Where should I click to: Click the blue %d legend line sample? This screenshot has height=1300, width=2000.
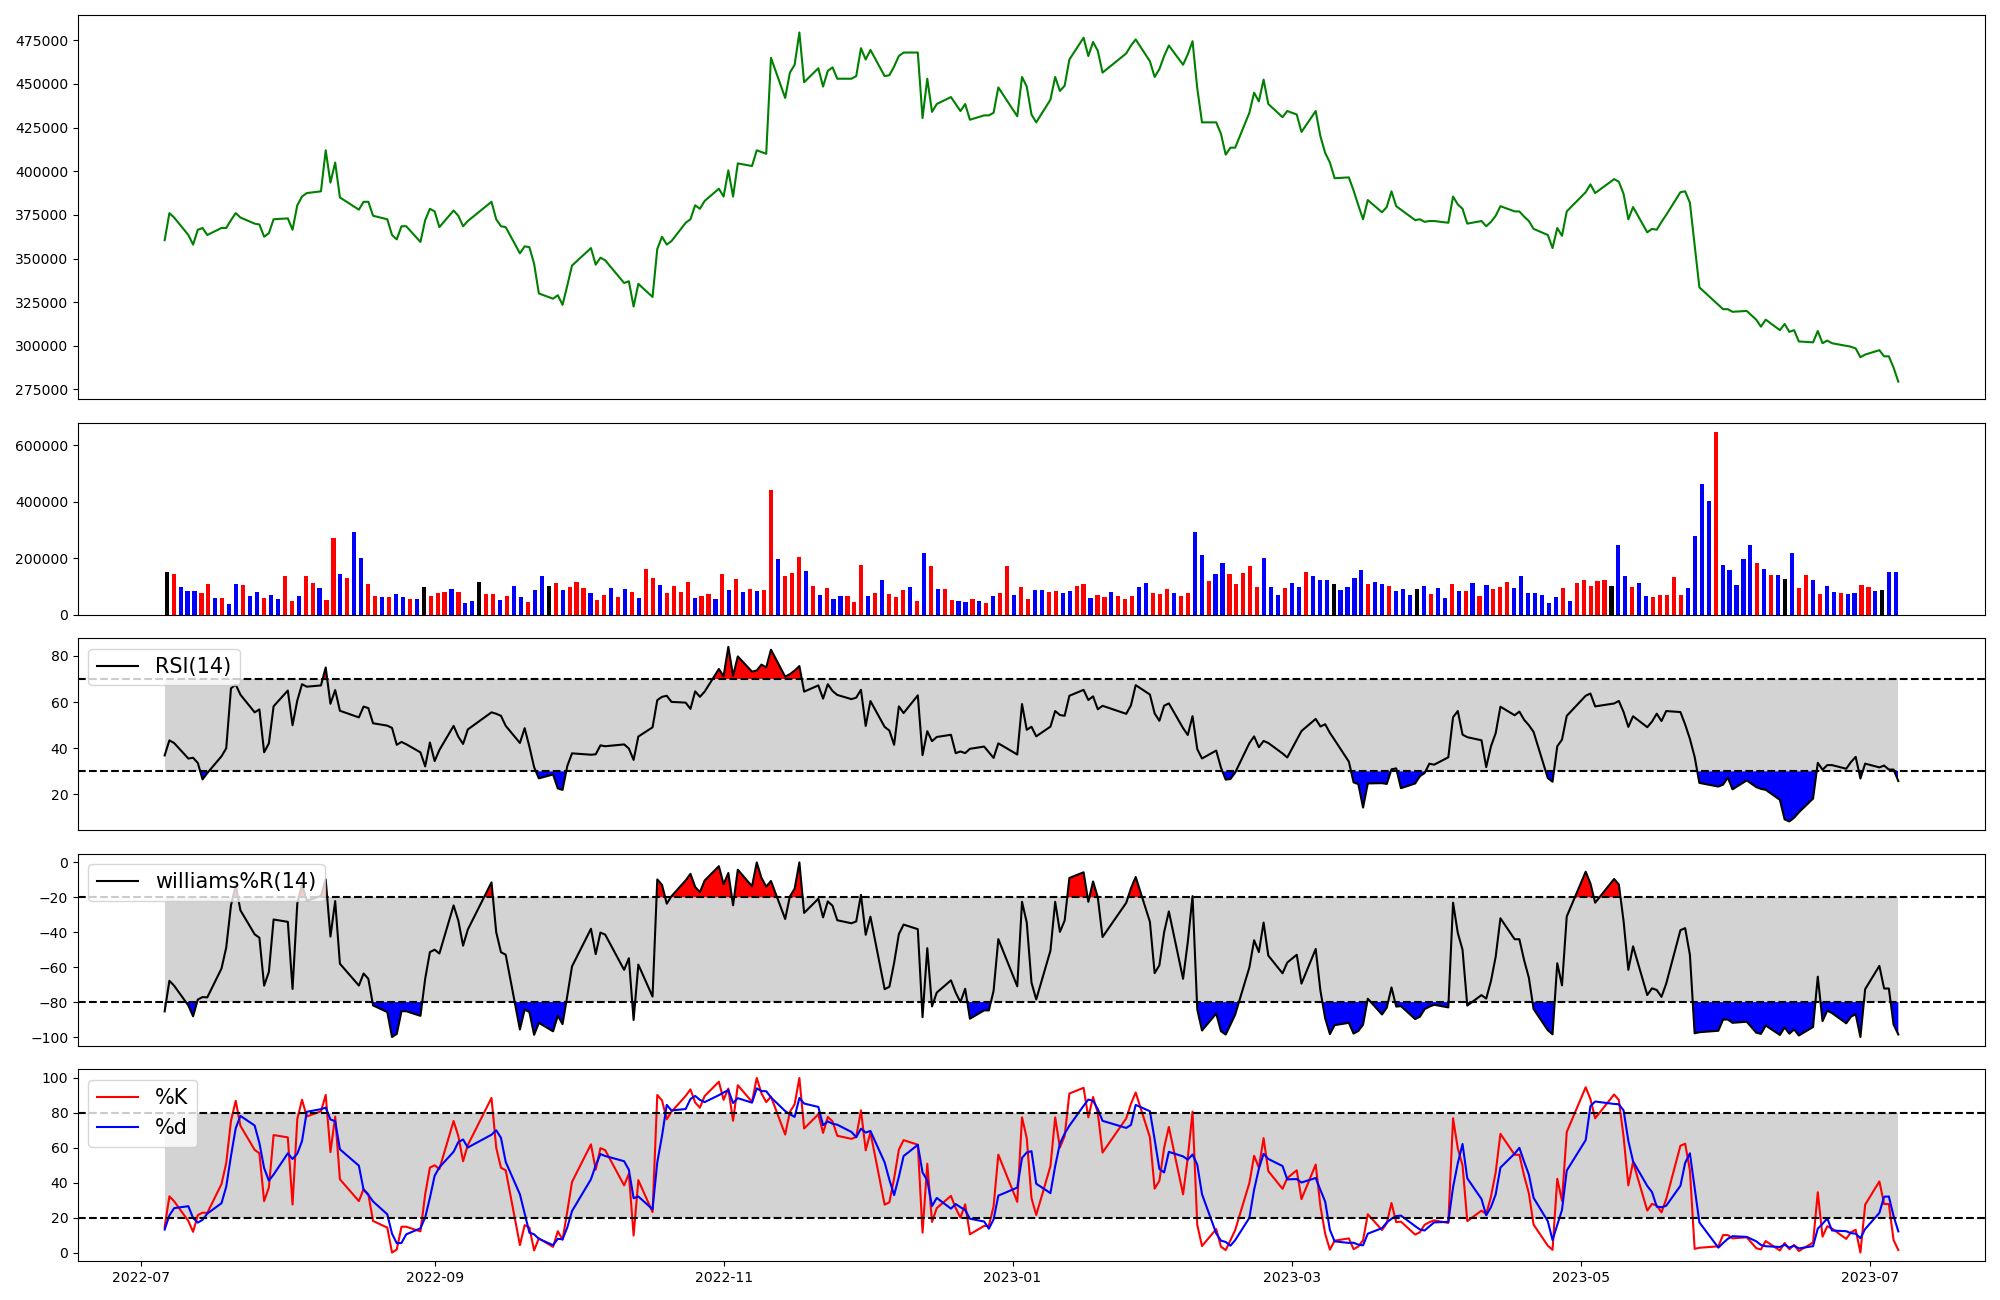coord(117,1127)
